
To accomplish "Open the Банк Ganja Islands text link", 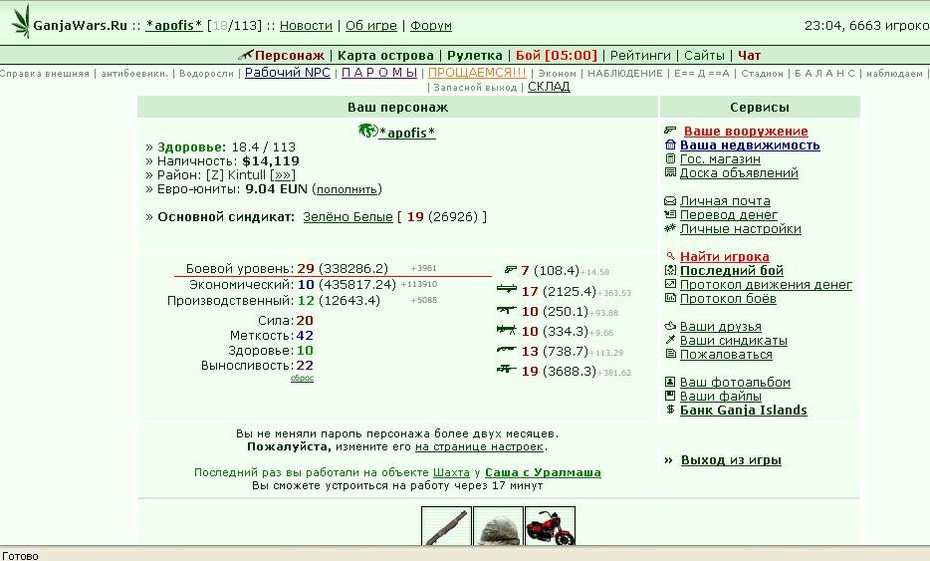I will tap(743, 410).
